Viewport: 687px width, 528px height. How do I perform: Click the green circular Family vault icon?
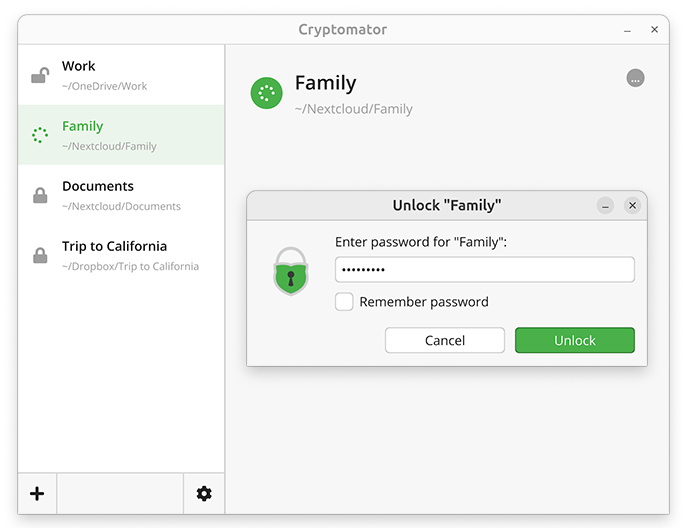266,94
